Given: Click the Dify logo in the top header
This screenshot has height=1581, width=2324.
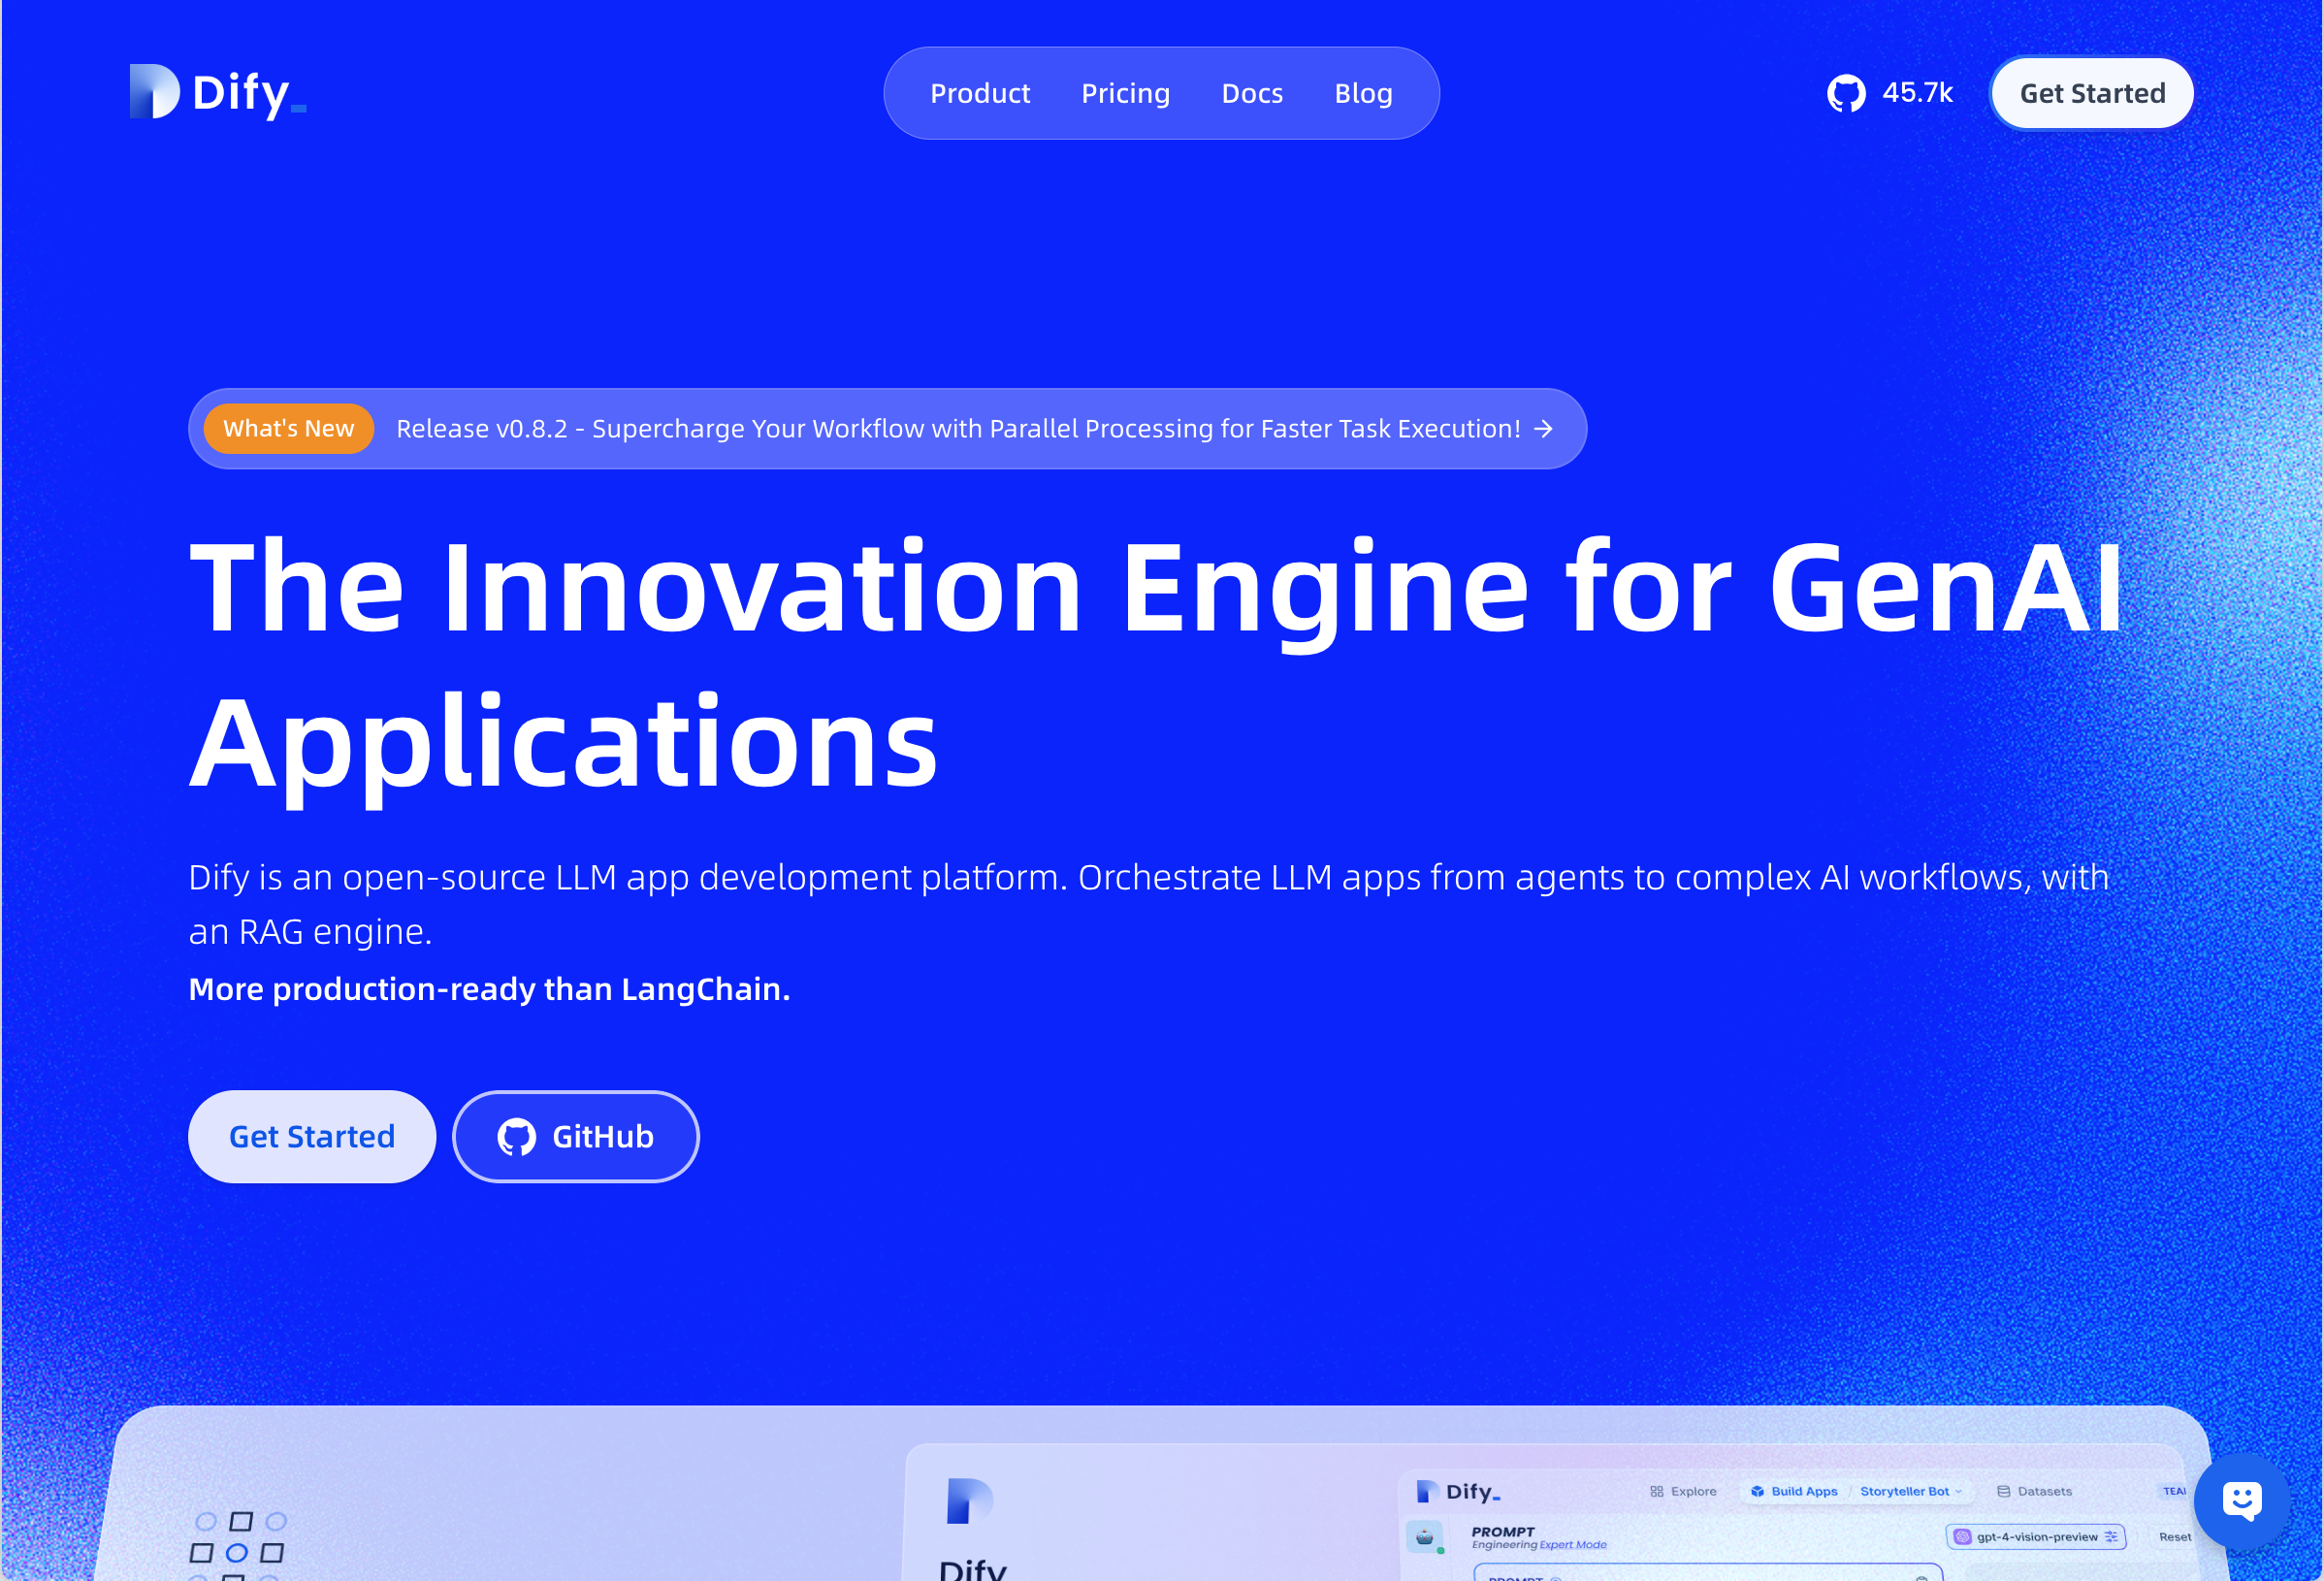Looking at the screenshot, I should pos(218,92).
